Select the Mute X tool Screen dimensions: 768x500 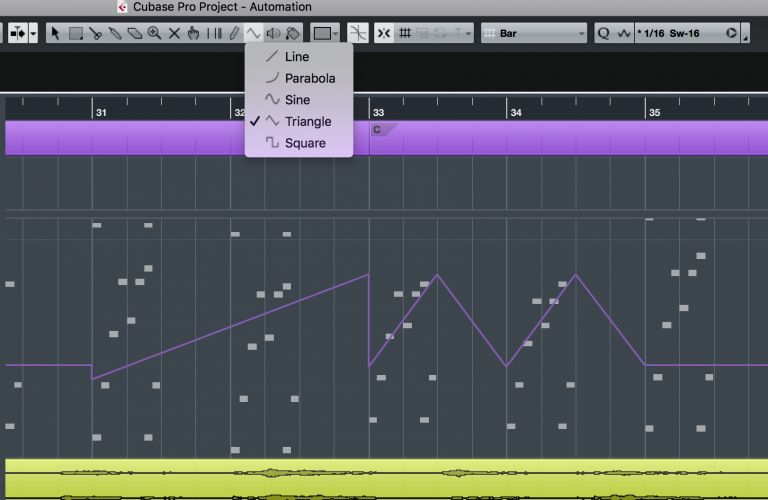[174, 33]
